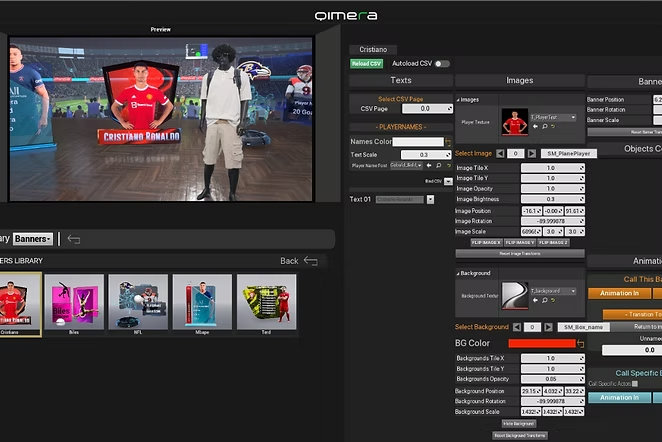Screen dimensions: 662x442
Task: Click the spinner arrow in Backgrounds Opacity field
Action: pyautogui.click(x=581, y=379)
